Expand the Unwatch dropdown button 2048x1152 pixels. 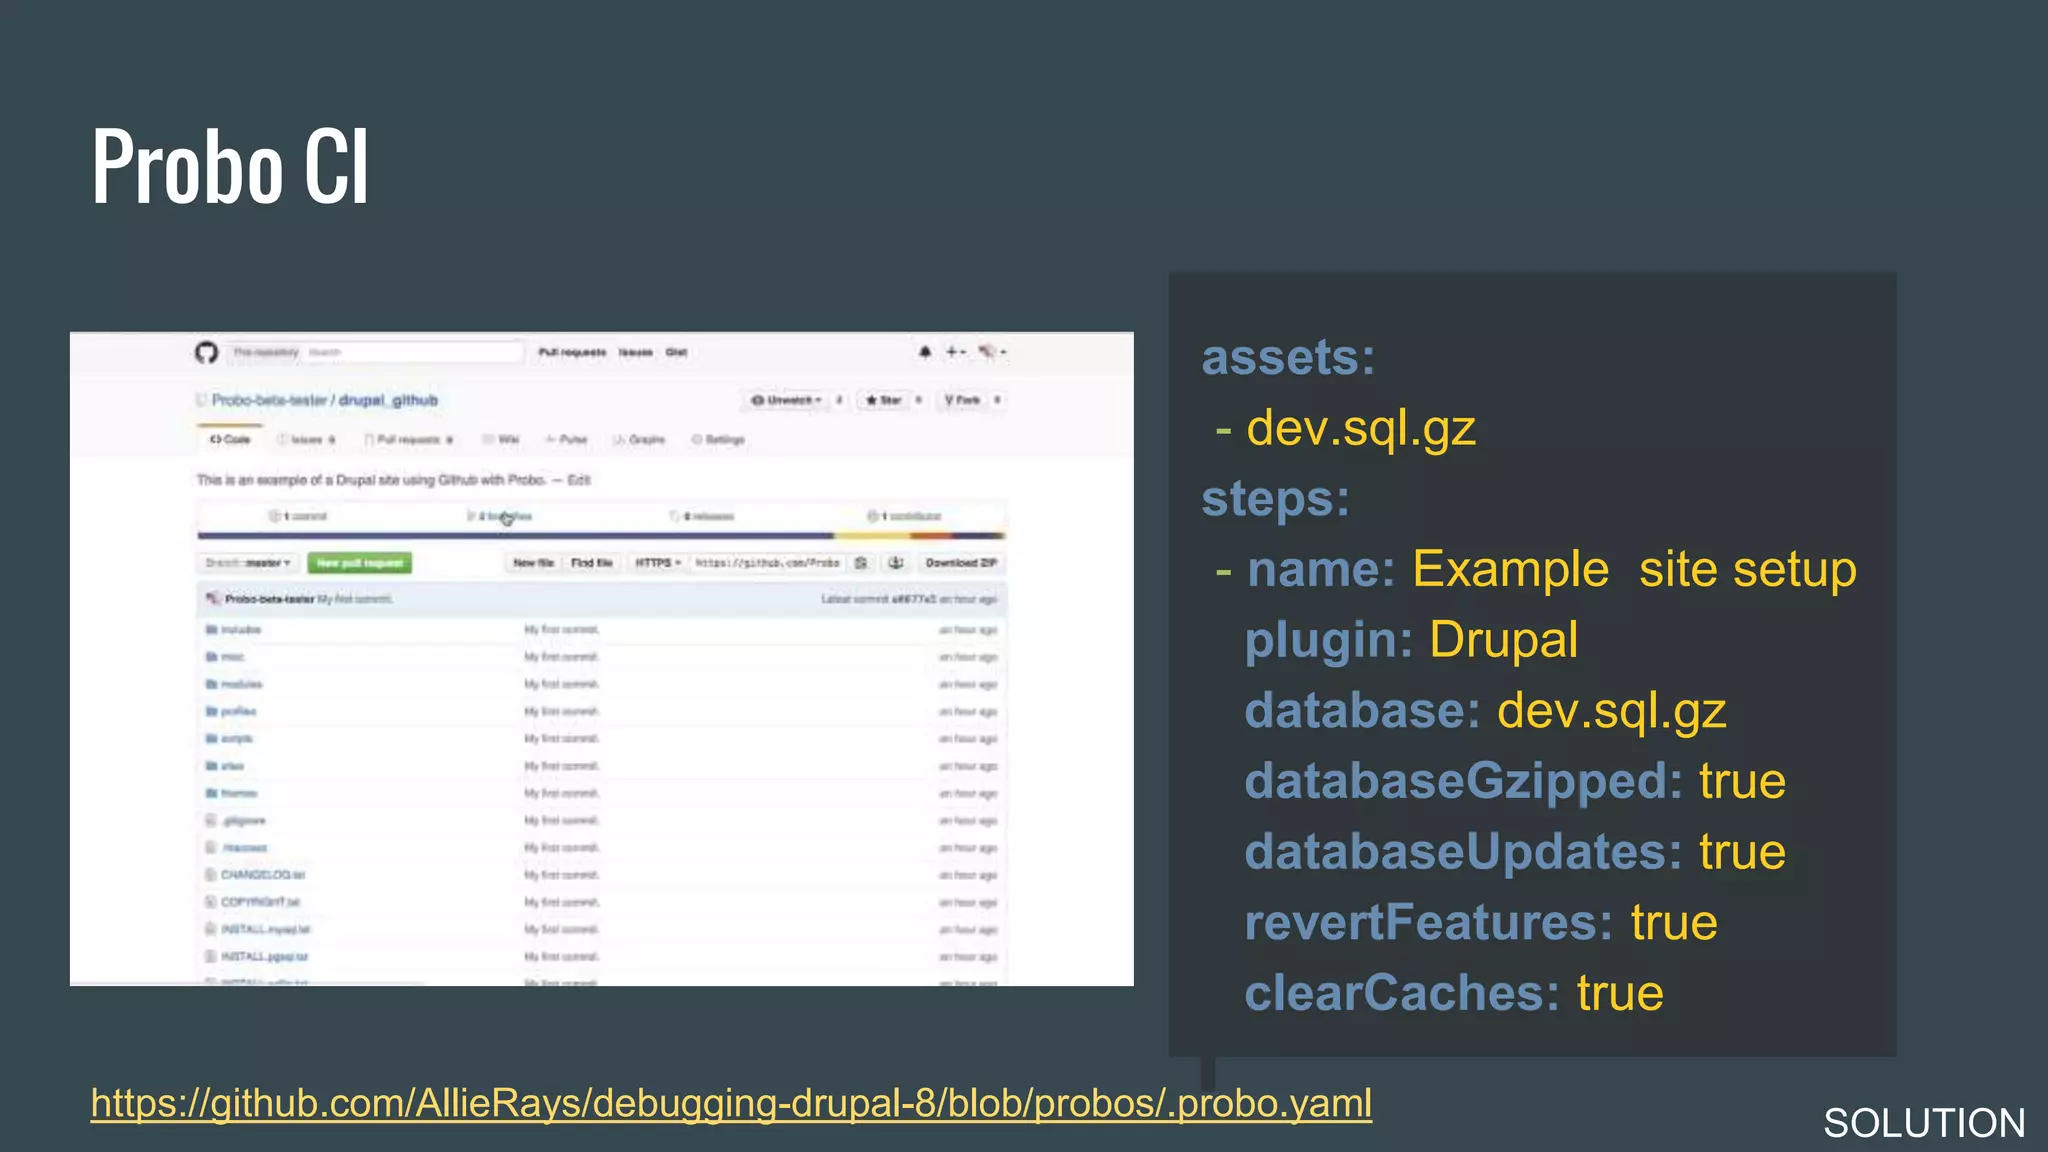[786, 400]
